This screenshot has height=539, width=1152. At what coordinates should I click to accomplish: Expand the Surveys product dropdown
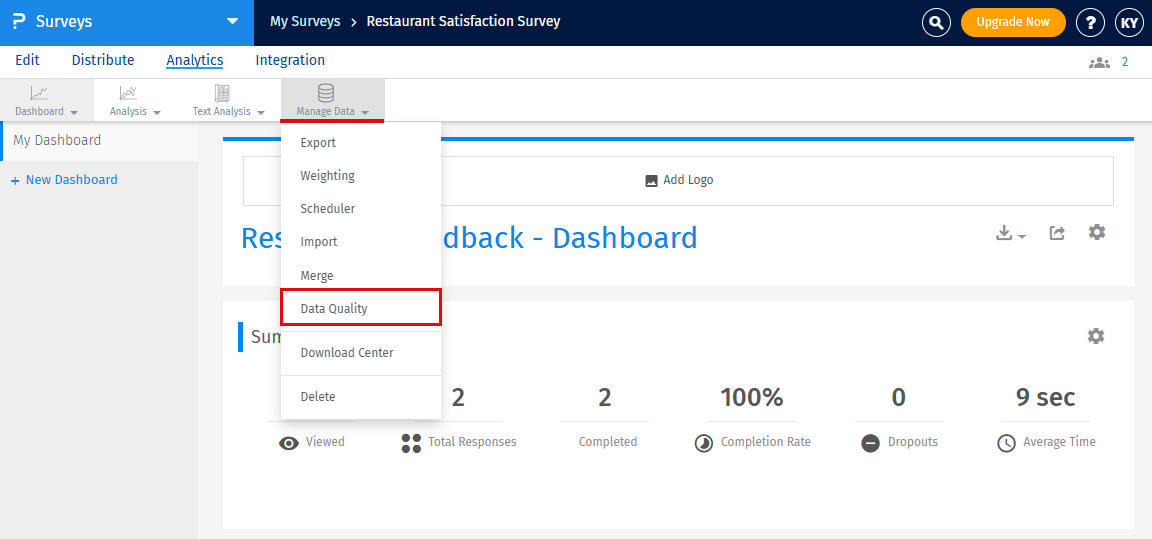[232, 21]
